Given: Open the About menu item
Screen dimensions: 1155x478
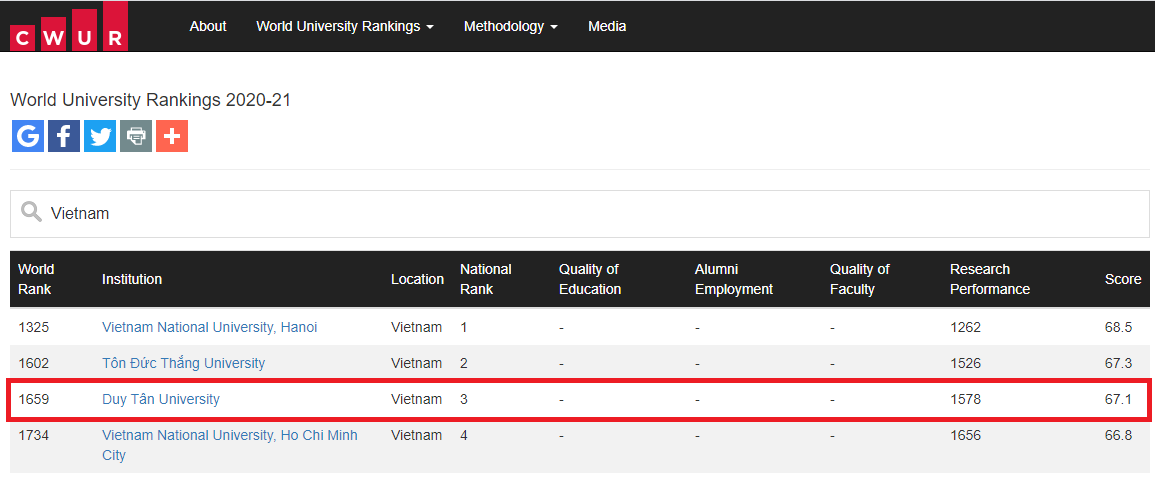Looking at the screenshot, I should tap(208, 26).
